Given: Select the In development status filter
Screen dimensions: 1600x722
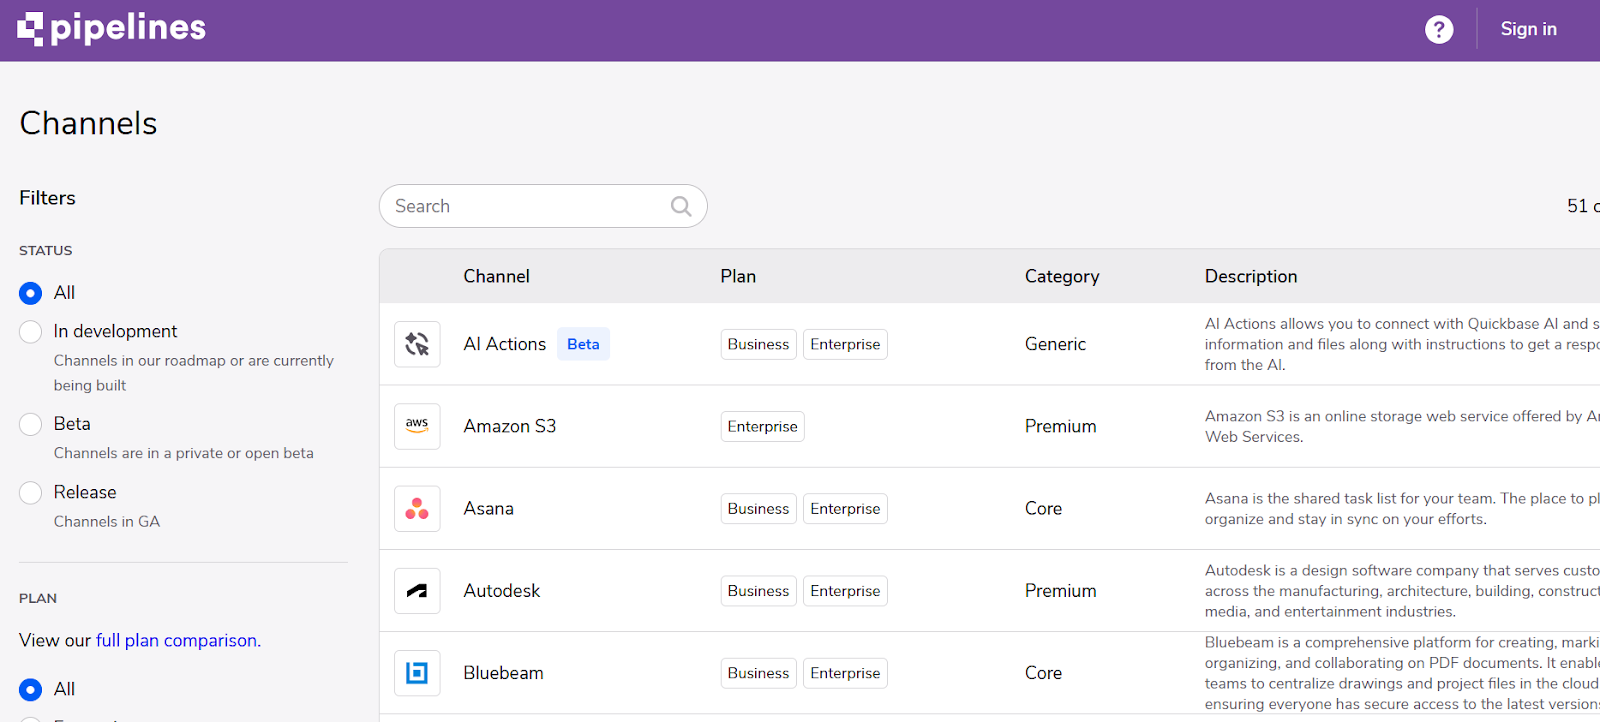Looking at the screenshot, I should (x=31, y=332).
